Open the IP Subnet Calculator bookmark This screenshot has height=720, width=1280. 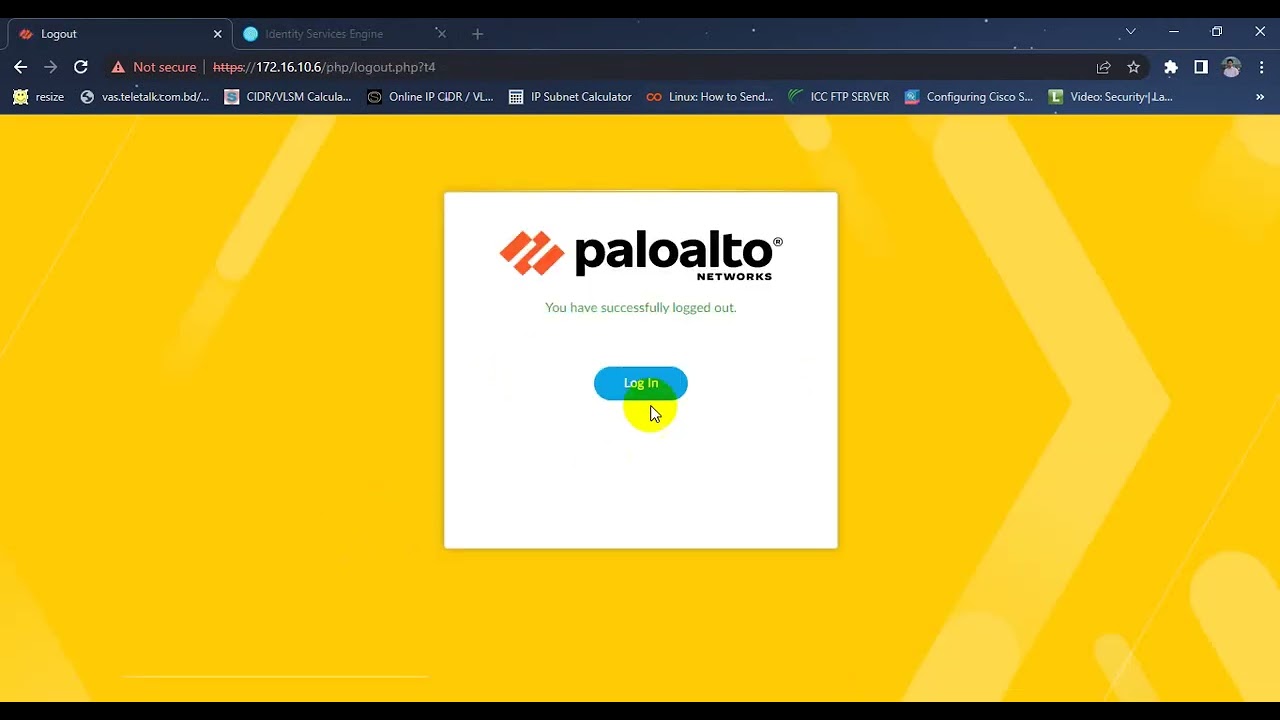pyautogui.click(x=570, y=97)
